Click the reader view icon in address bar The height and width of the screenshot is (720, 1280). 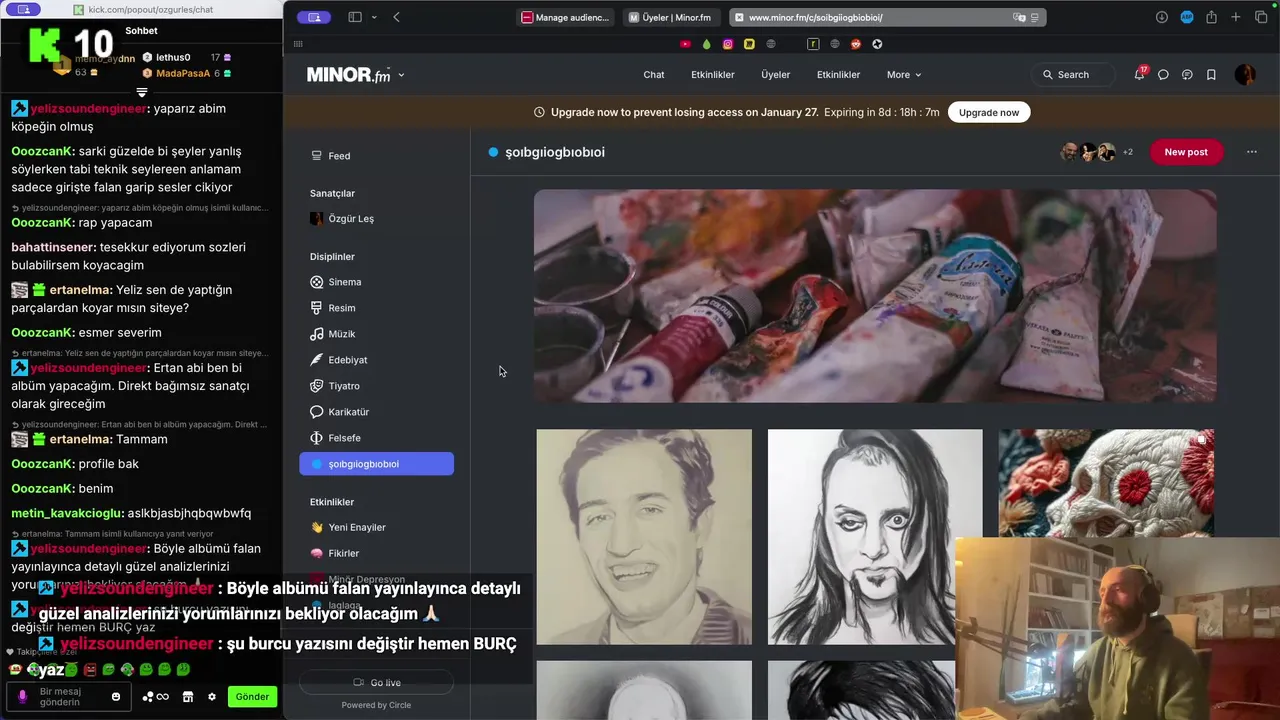[1035, 17]
